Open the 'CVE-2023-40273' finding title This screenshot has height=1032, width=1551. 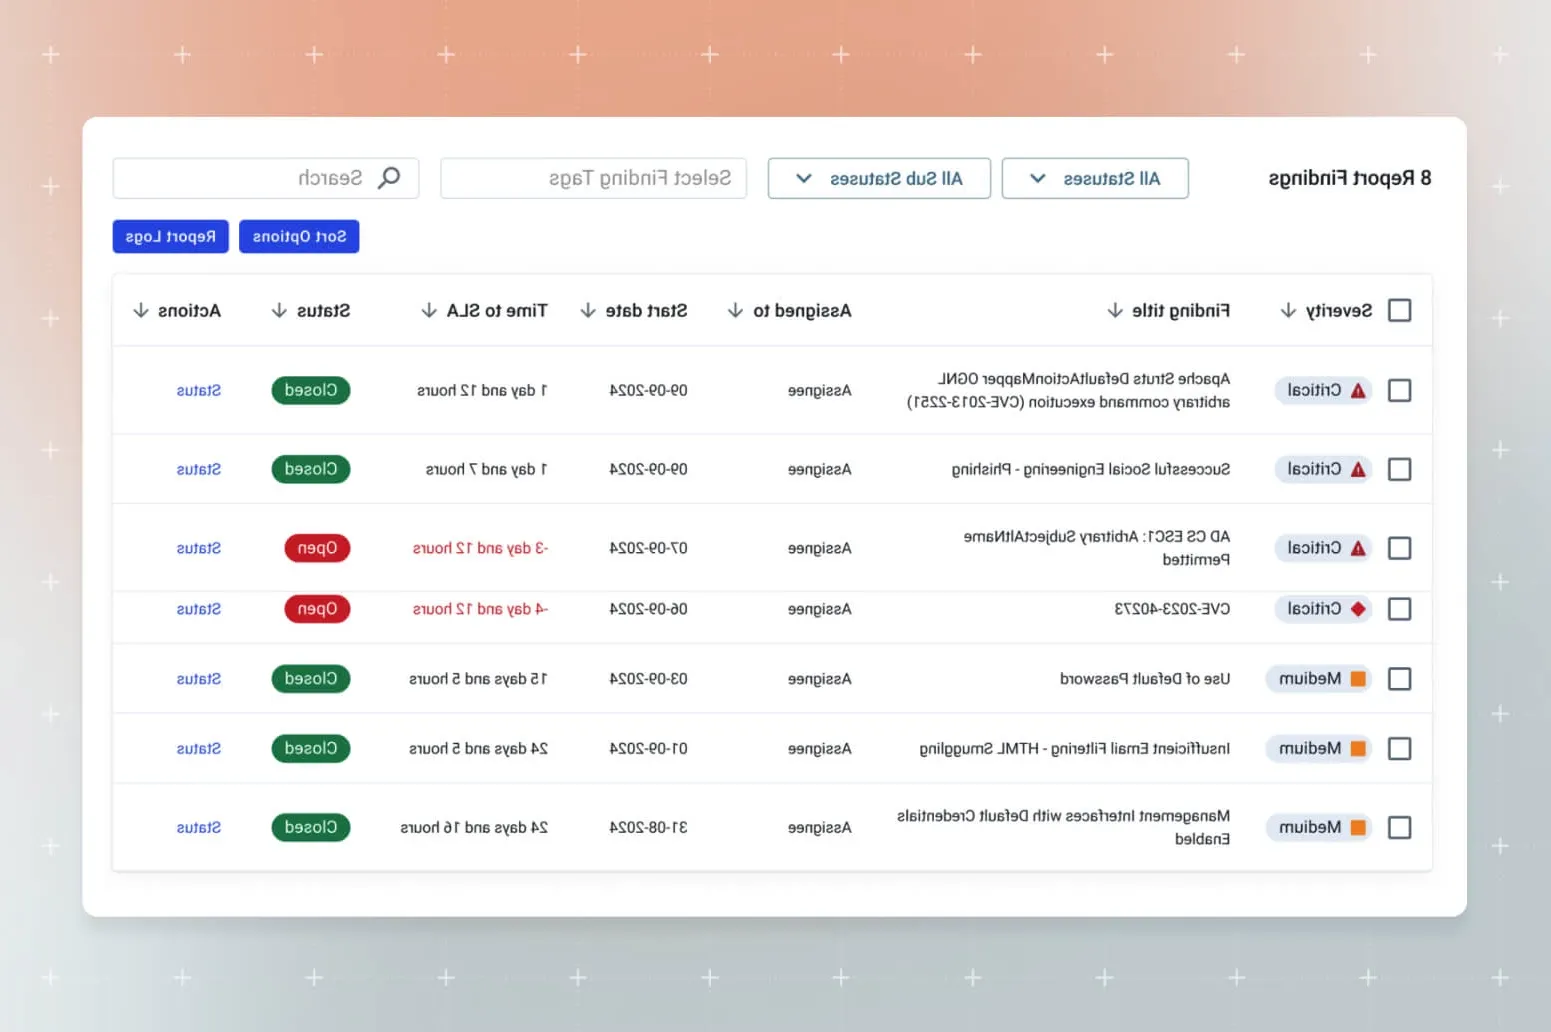point(1173,609)
